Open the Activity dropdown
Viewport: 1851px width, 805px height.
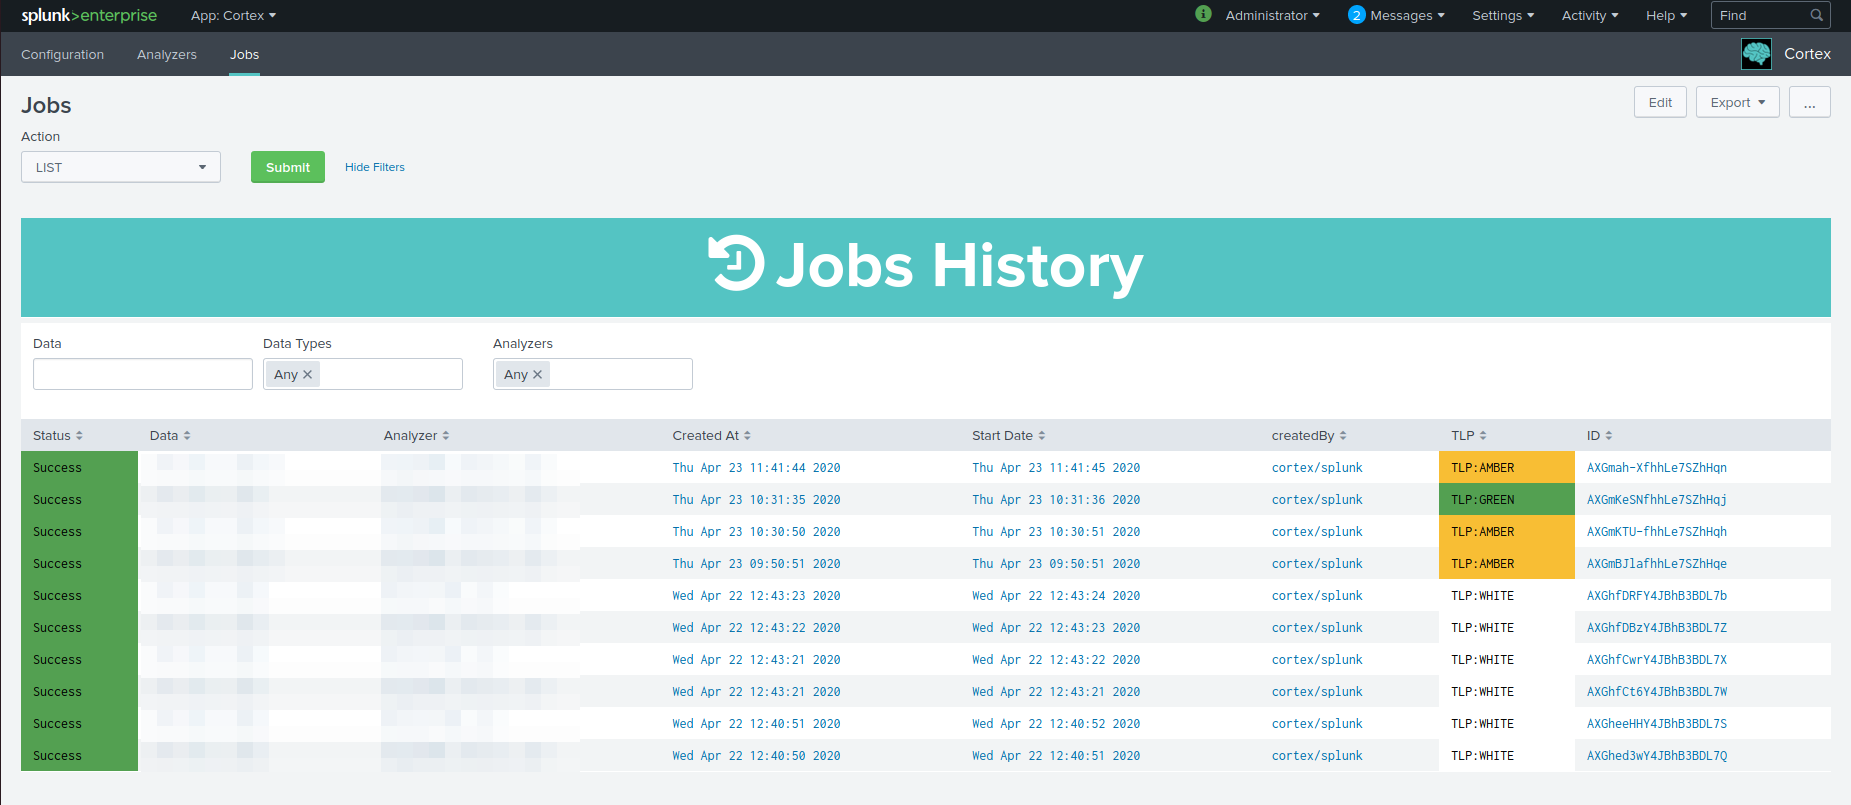click(x=1590, y=15)
